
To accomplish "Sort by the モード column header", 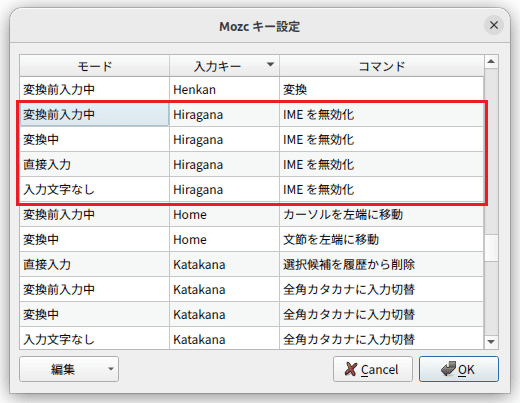I will (x=95, y=66).
